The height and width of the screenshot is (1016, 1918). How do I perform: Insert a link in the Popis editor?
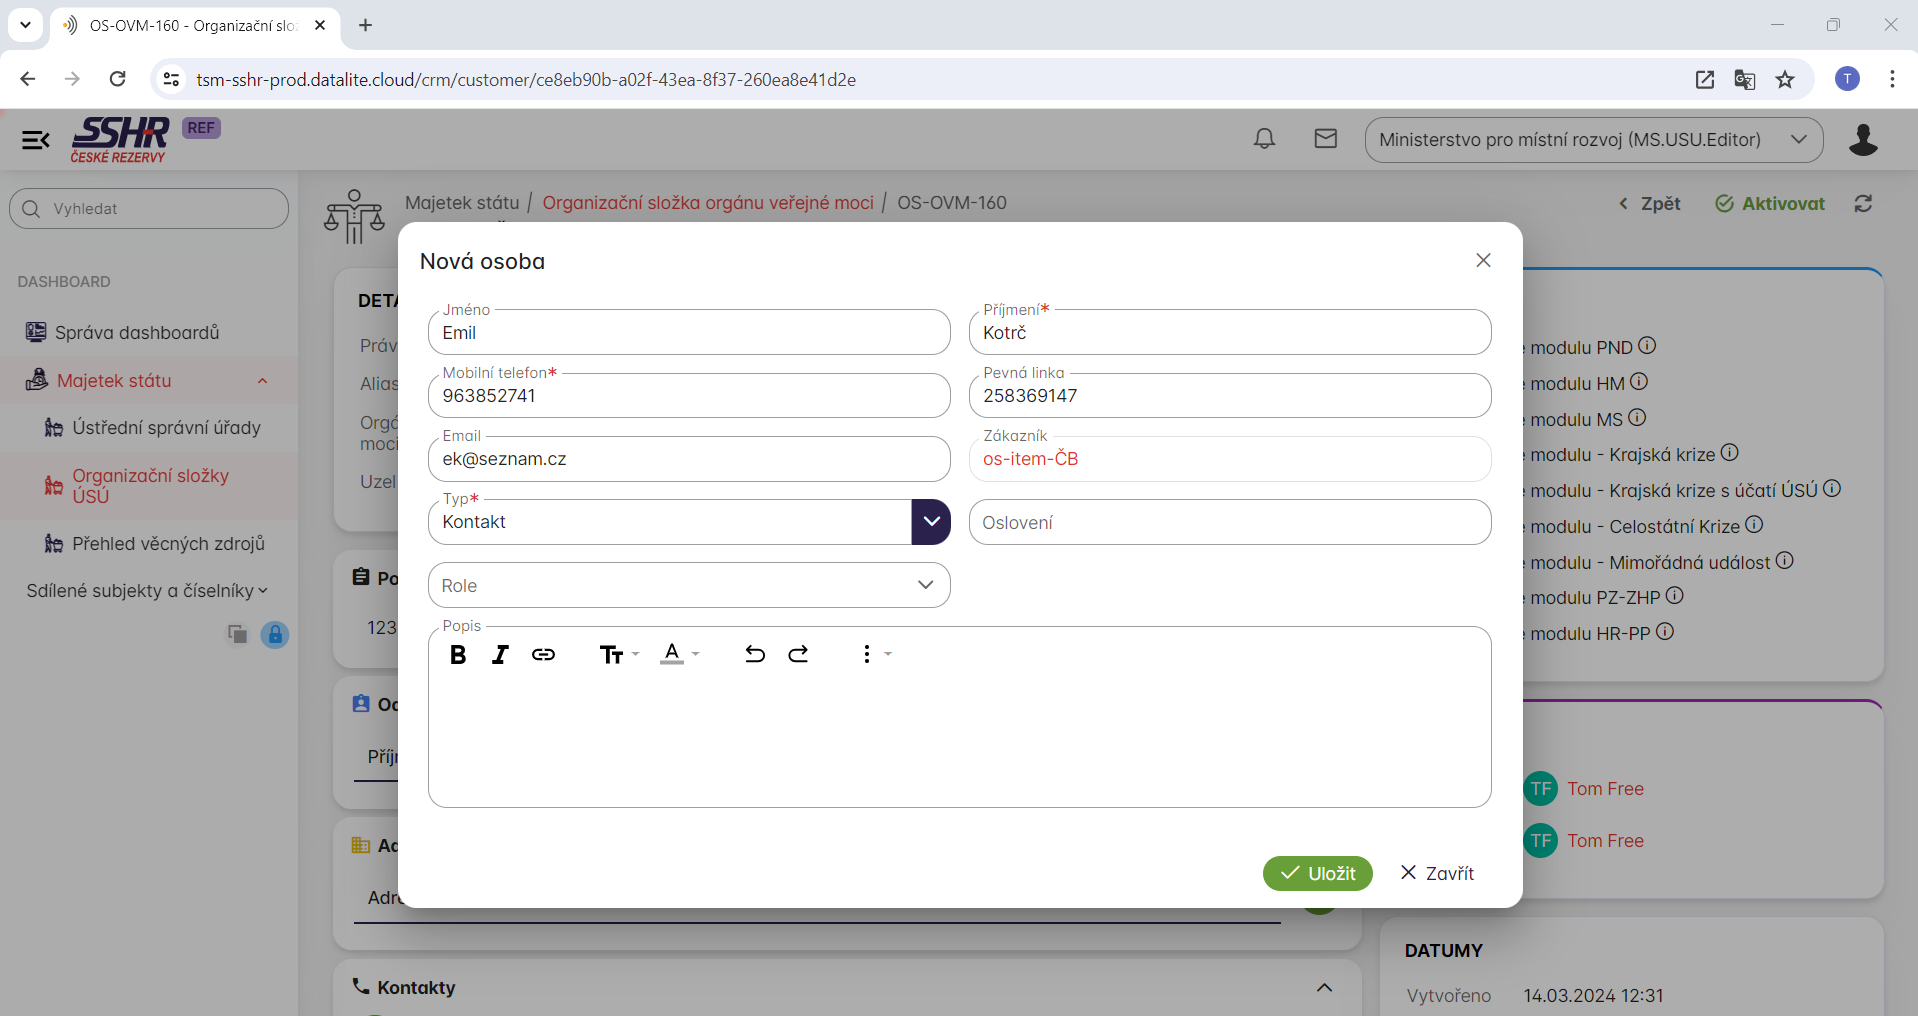(x=543, y=655)
